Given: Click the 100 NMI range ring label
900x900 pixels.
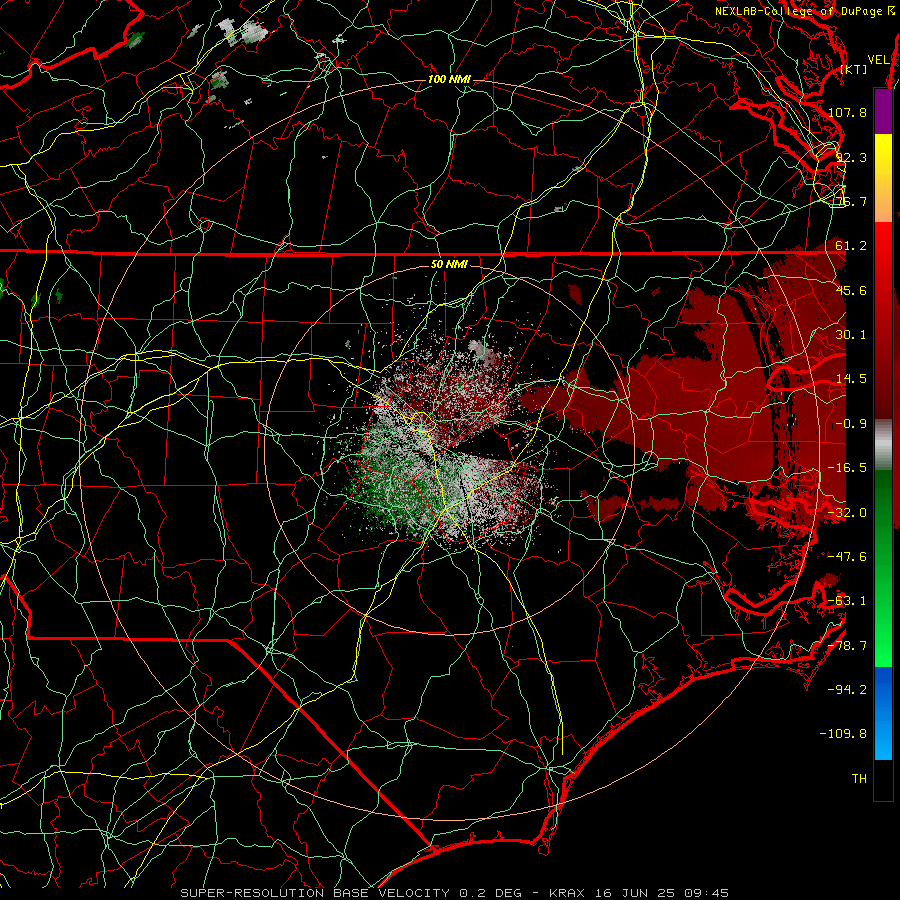Looking at the screenshot, I should coord(449,79).
